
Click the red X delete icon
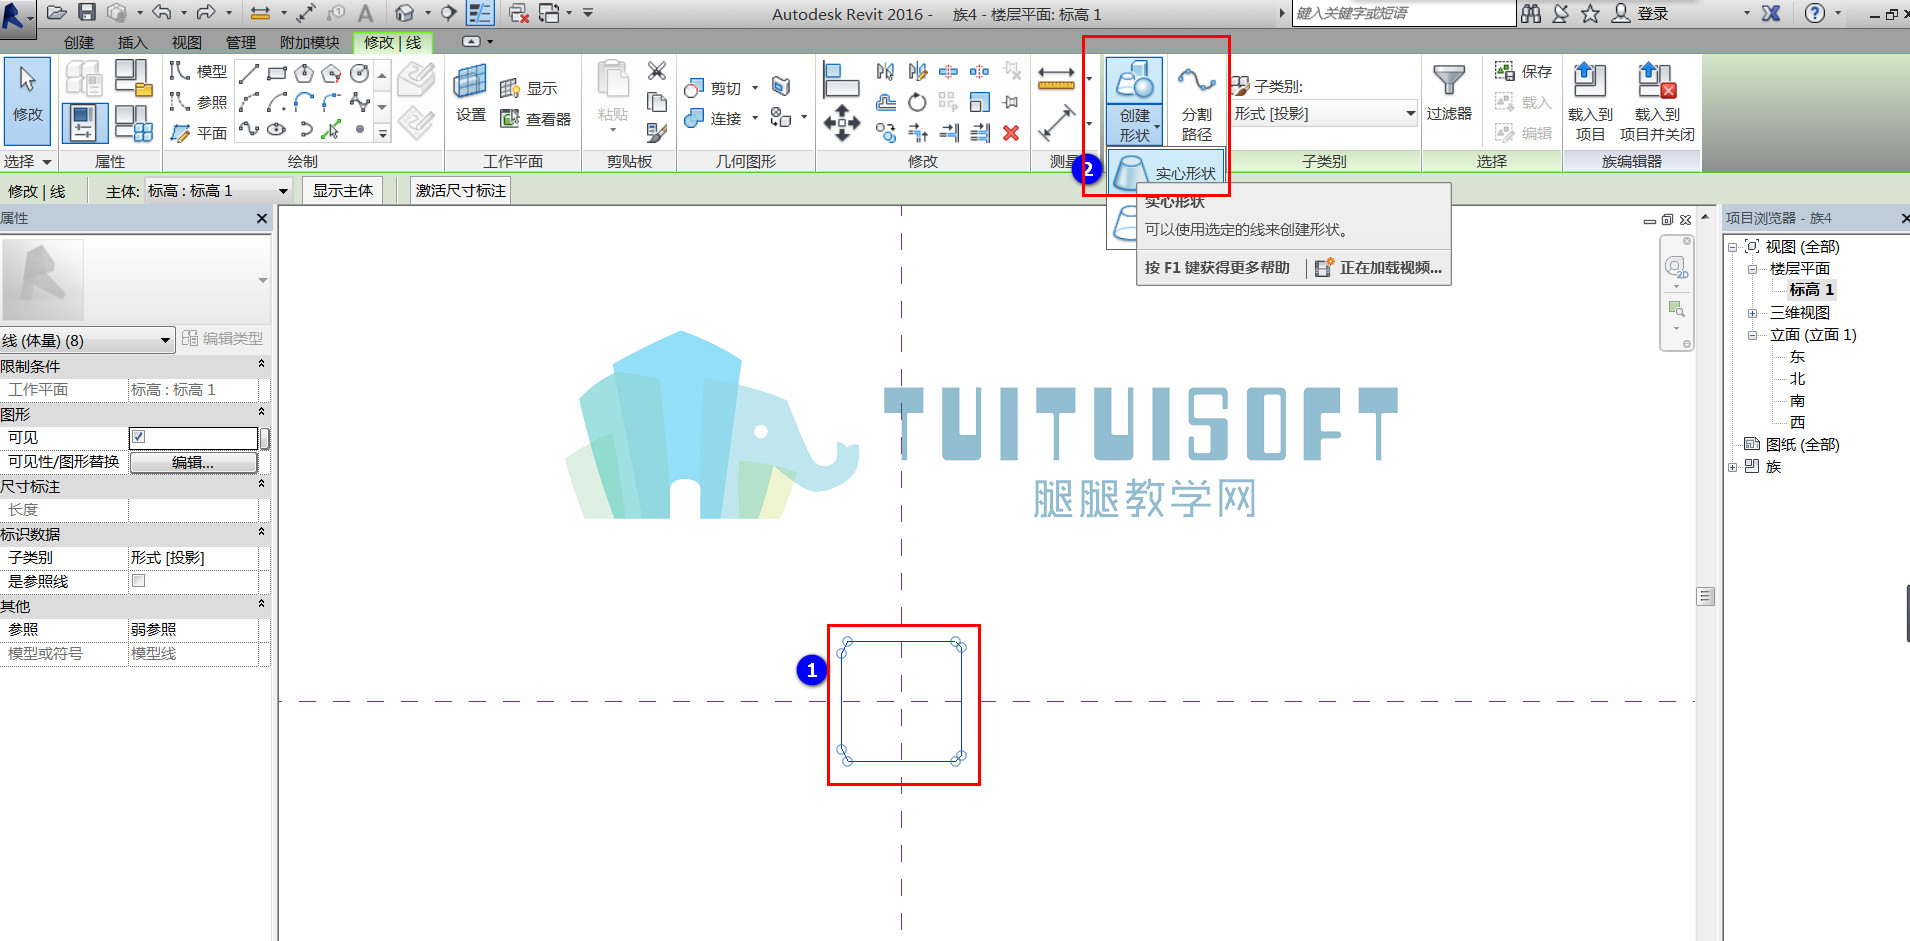(x=1011, y=133)
